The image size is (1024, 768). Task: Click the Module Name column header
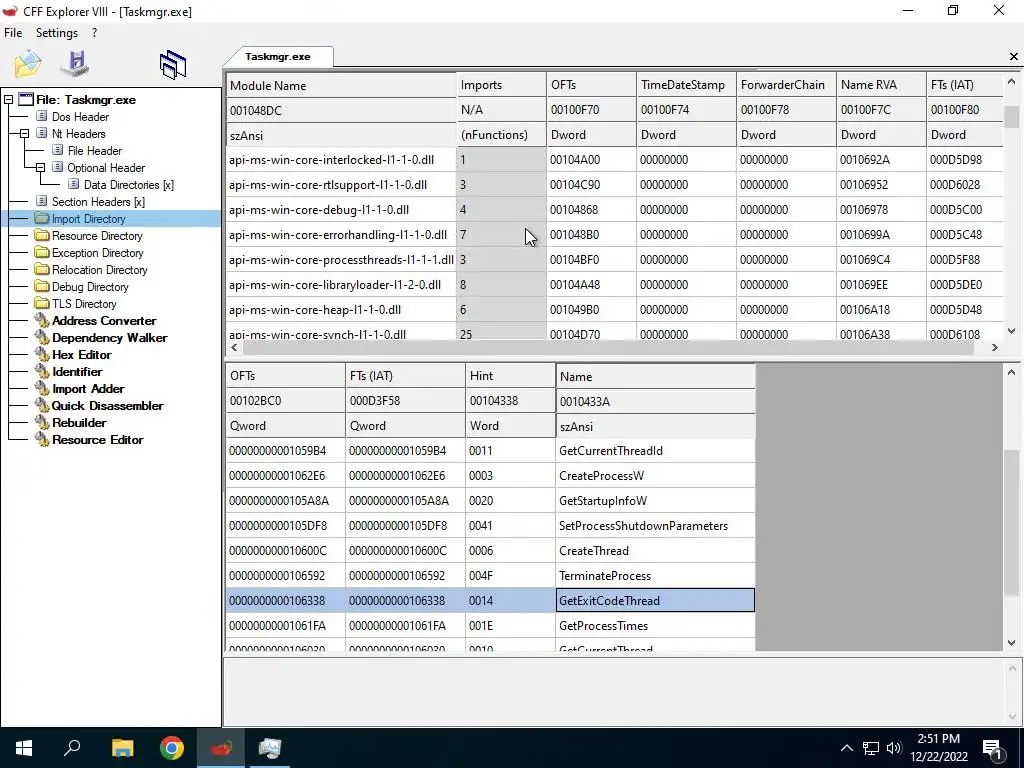(x=341, y=85)
